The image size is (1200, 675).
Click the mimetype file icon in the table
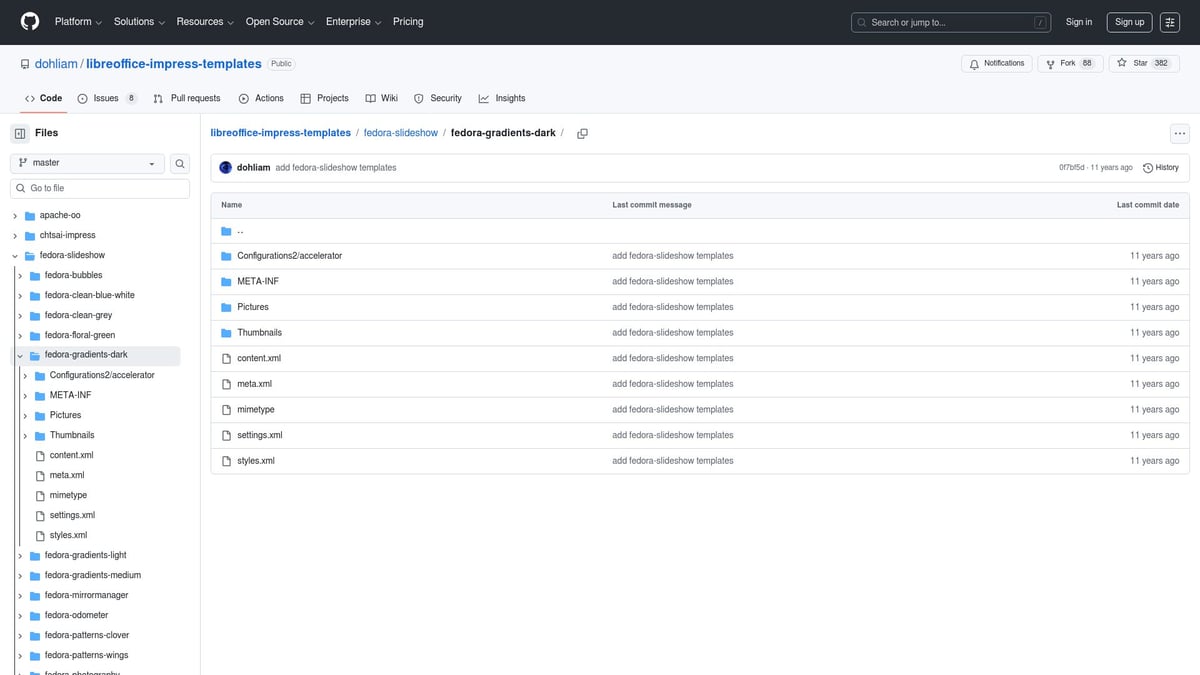point(226,409)
